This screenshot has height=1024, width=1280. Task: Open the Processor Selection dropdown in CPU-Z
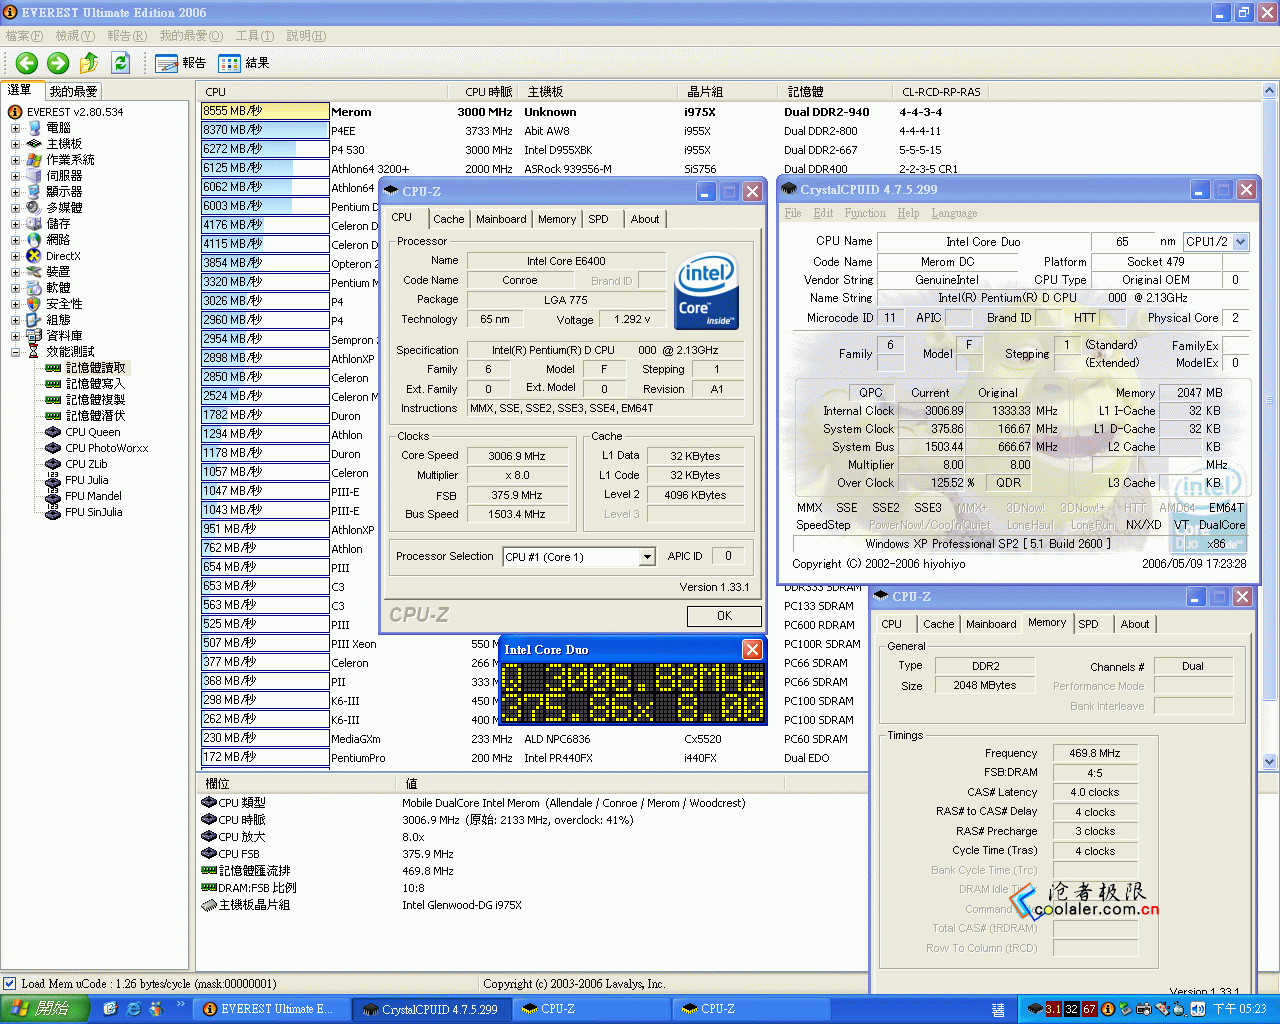pos(647,557)
